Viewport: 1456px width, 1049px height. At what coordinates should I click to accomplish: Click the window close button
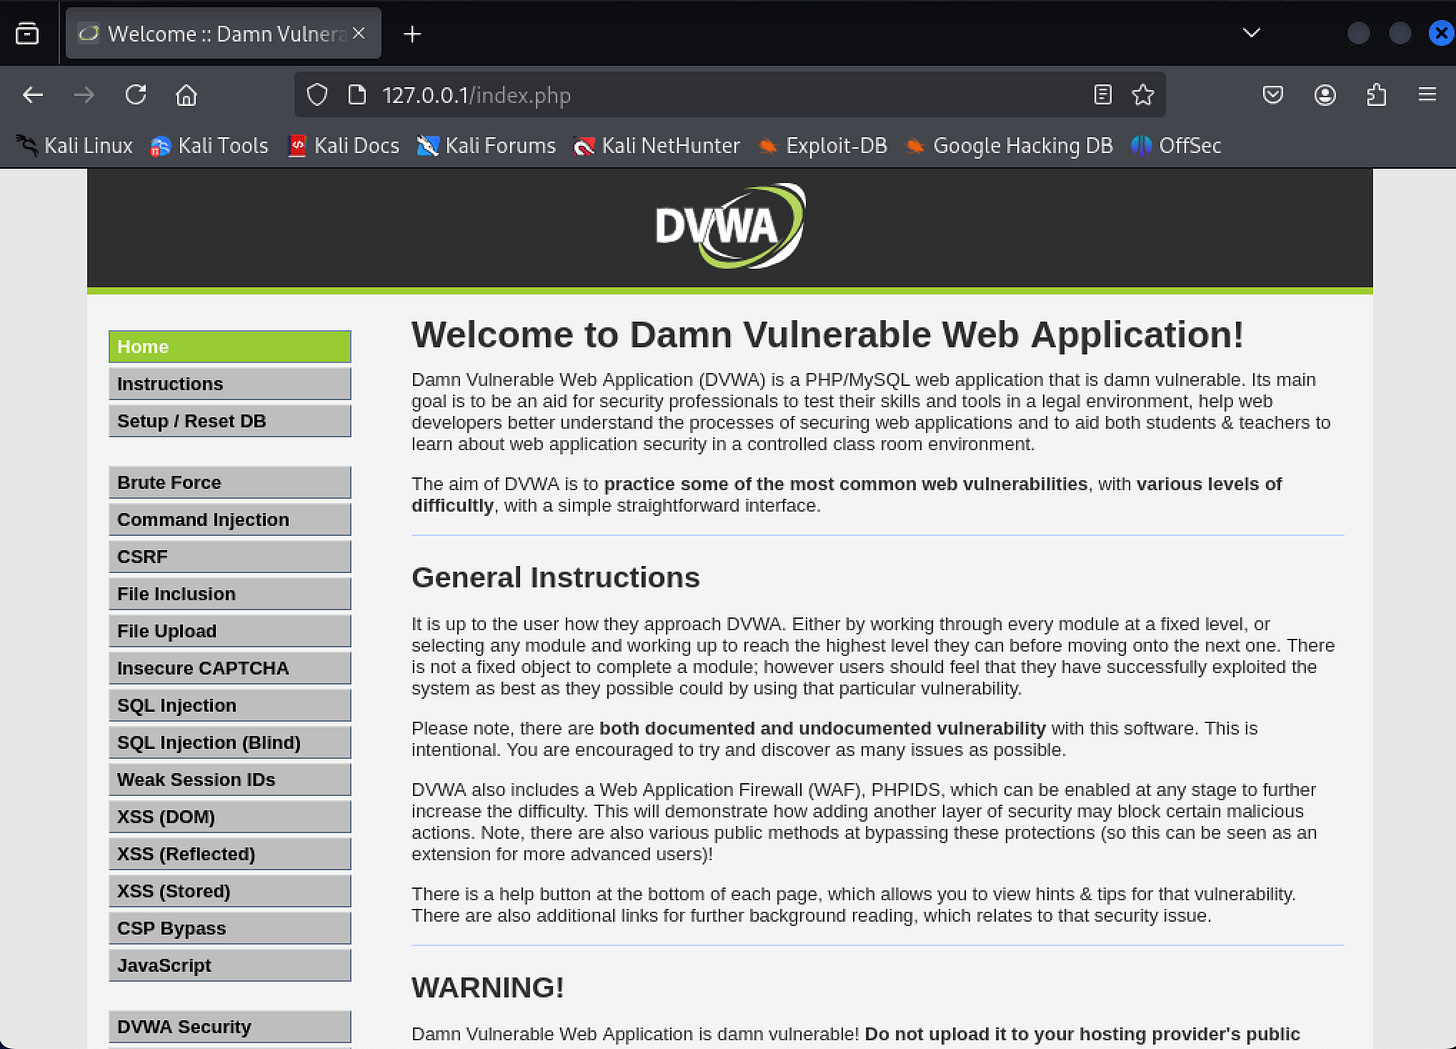[x=1441, y=33]
